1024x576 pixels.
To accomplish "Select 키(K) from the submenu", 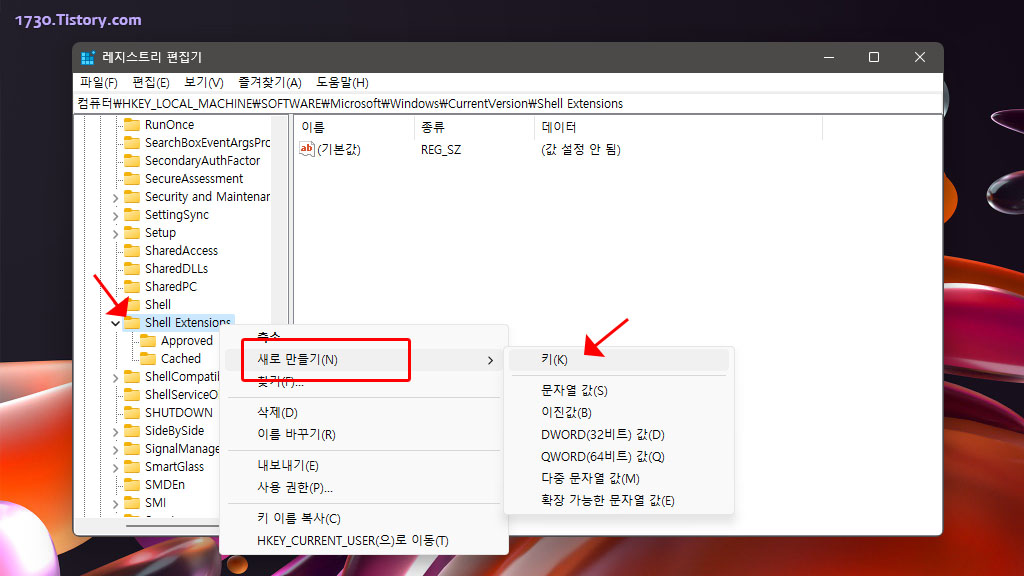I will pos(618,360).
